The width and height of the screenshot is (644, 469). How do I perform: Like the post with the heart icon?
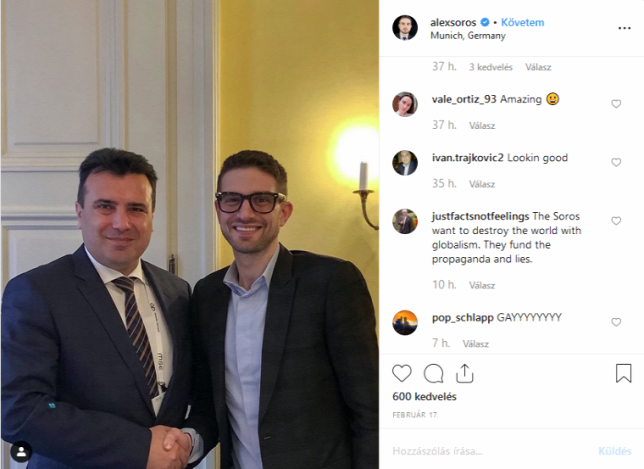point(402,373)
